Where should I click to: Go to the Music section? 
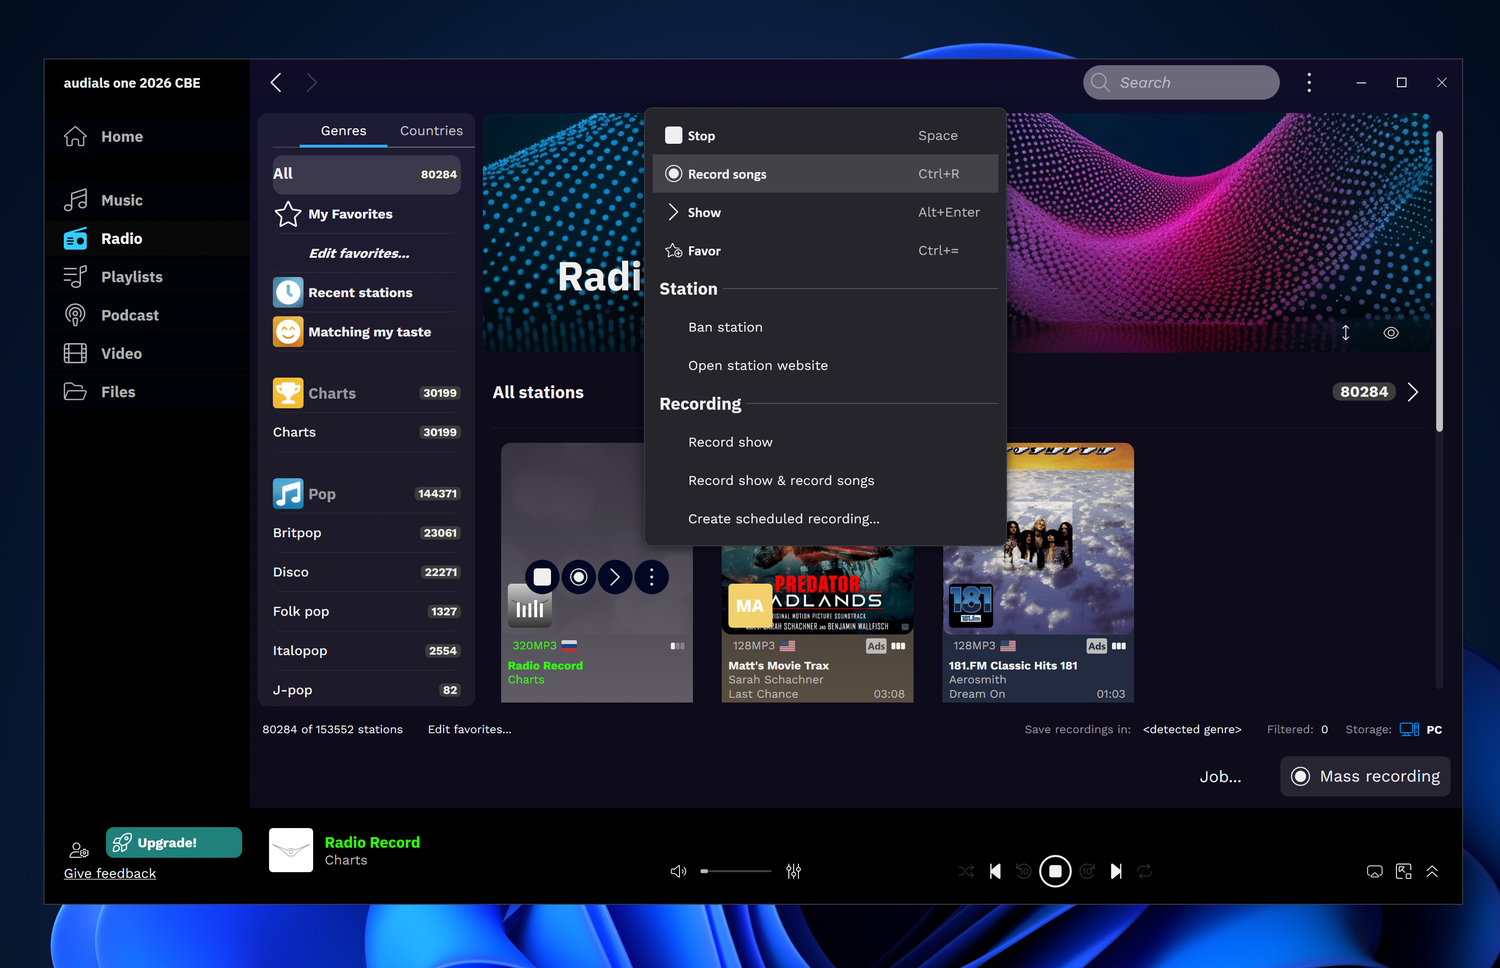point(103,200)
